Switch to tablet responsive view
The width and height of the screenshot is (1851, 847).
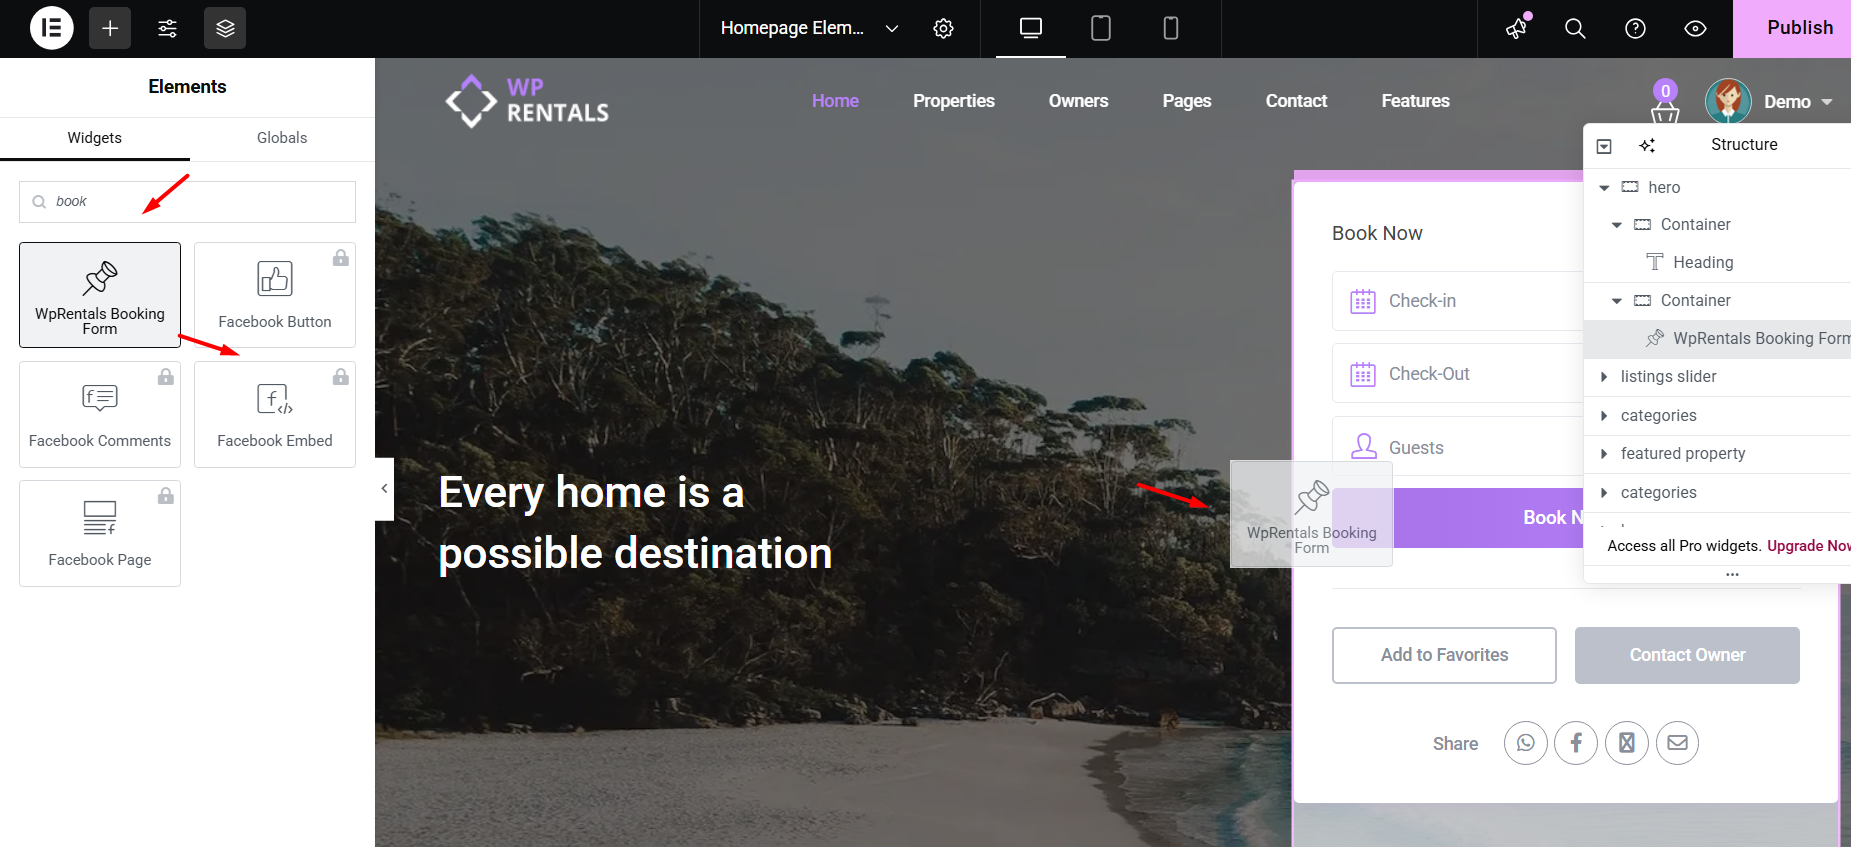click(x=1101, y=28)
